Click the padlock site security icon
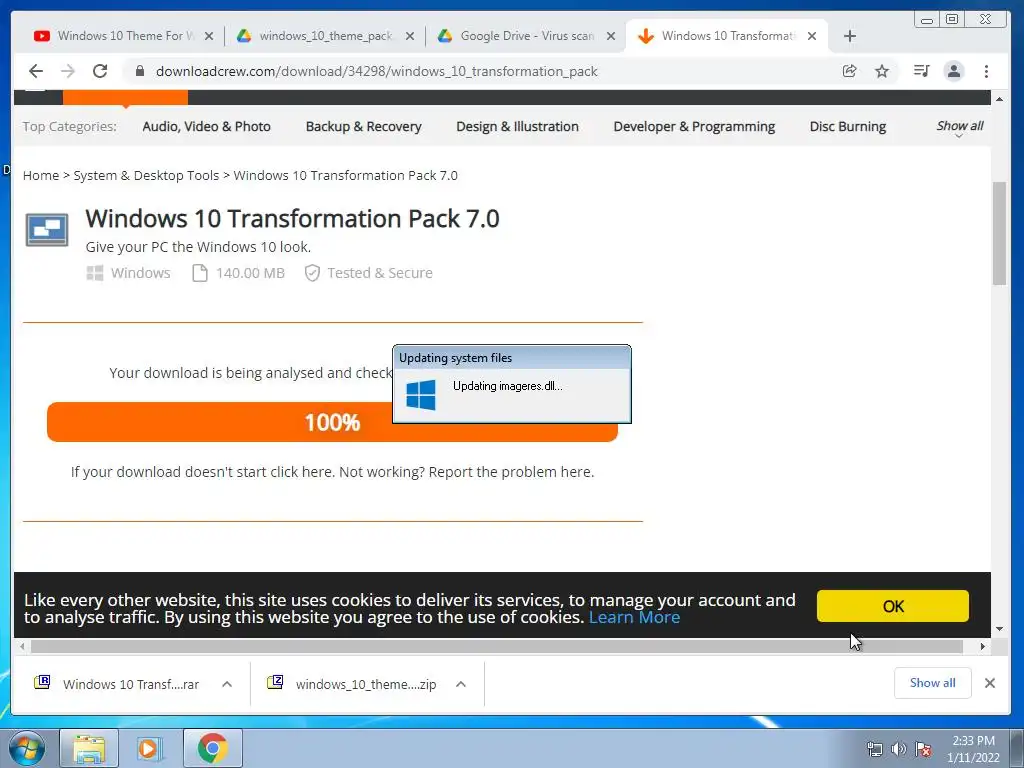 coord(139,71)
